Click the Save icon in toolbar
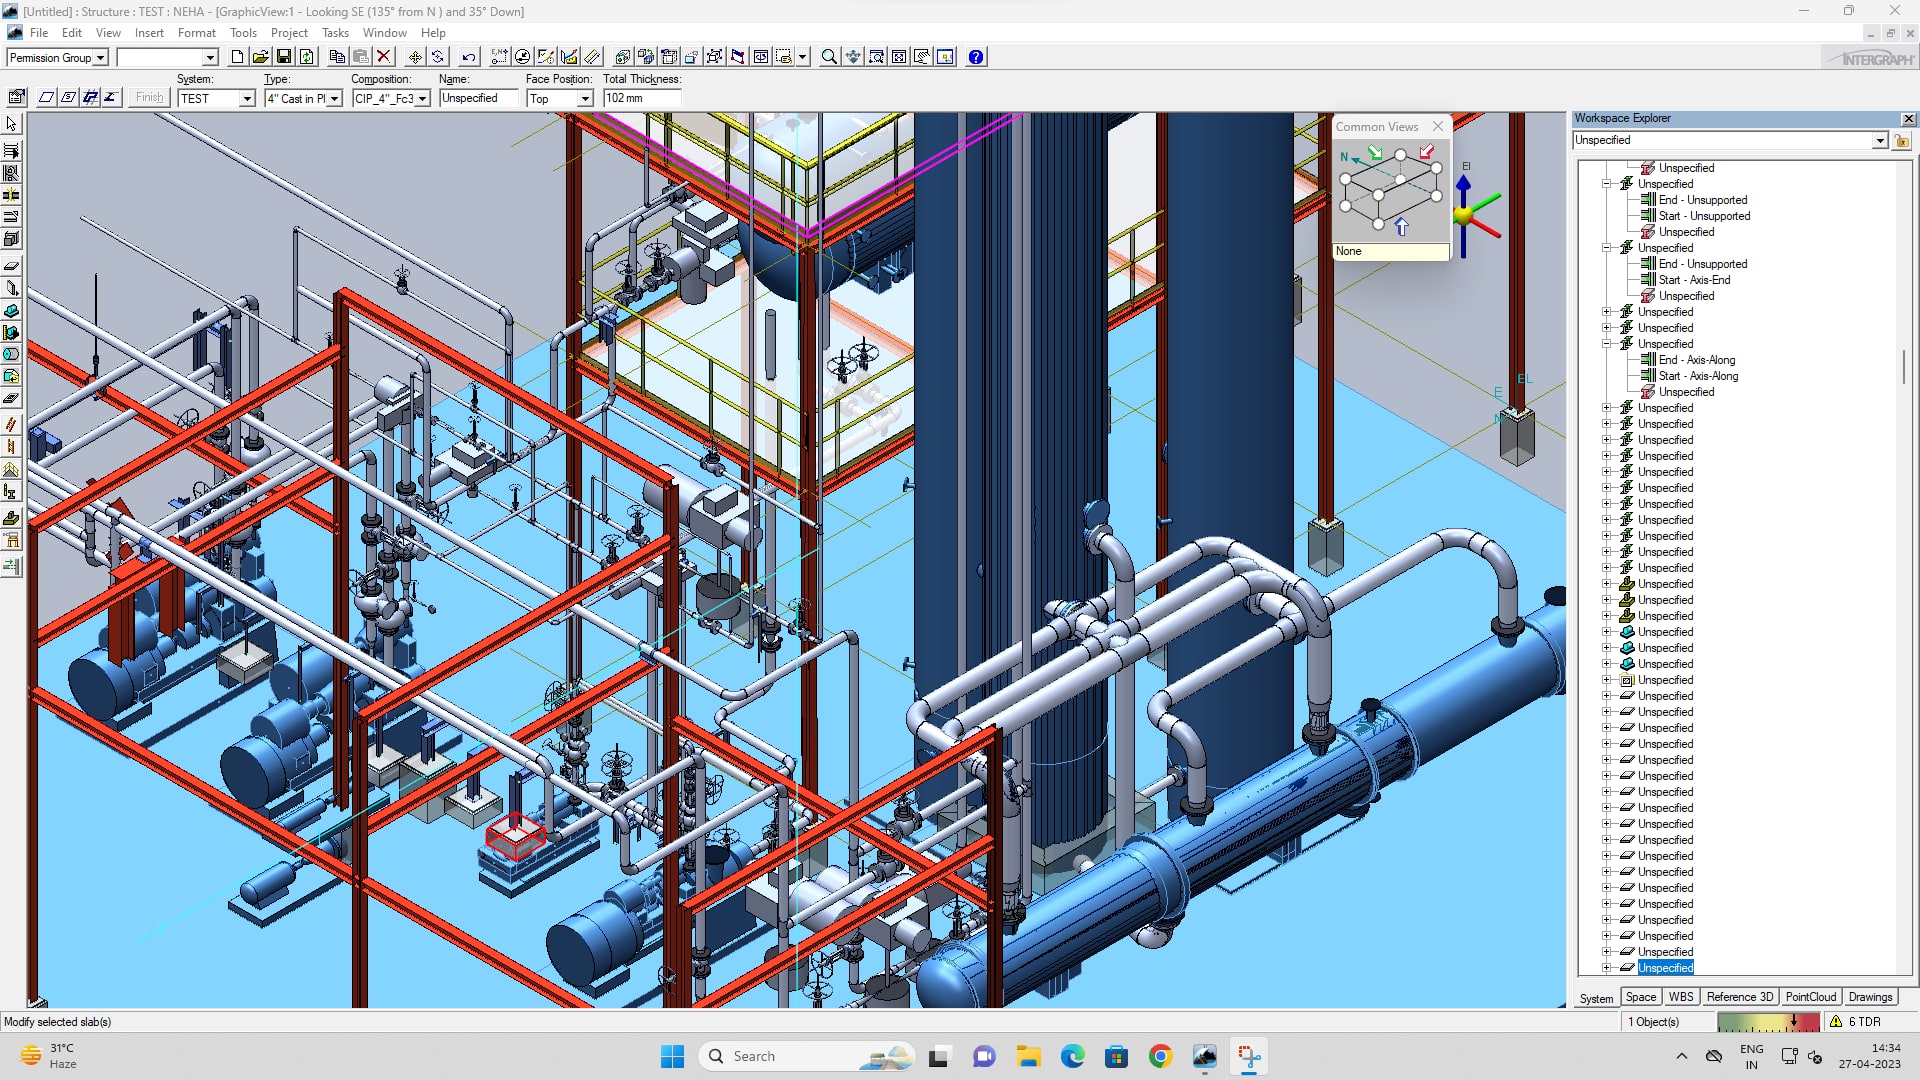The width and height of the screenshot is (1920, 1080). click(284, 57)
